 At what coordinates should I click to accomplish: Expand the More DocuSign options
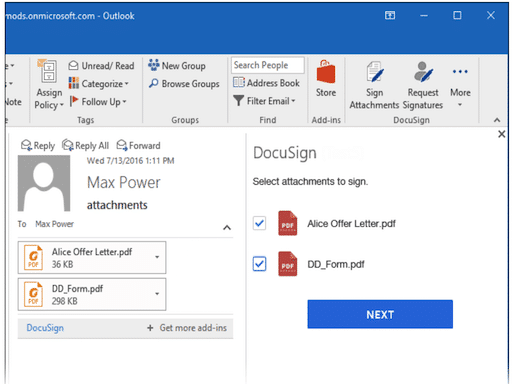click(x=460, y=87)
